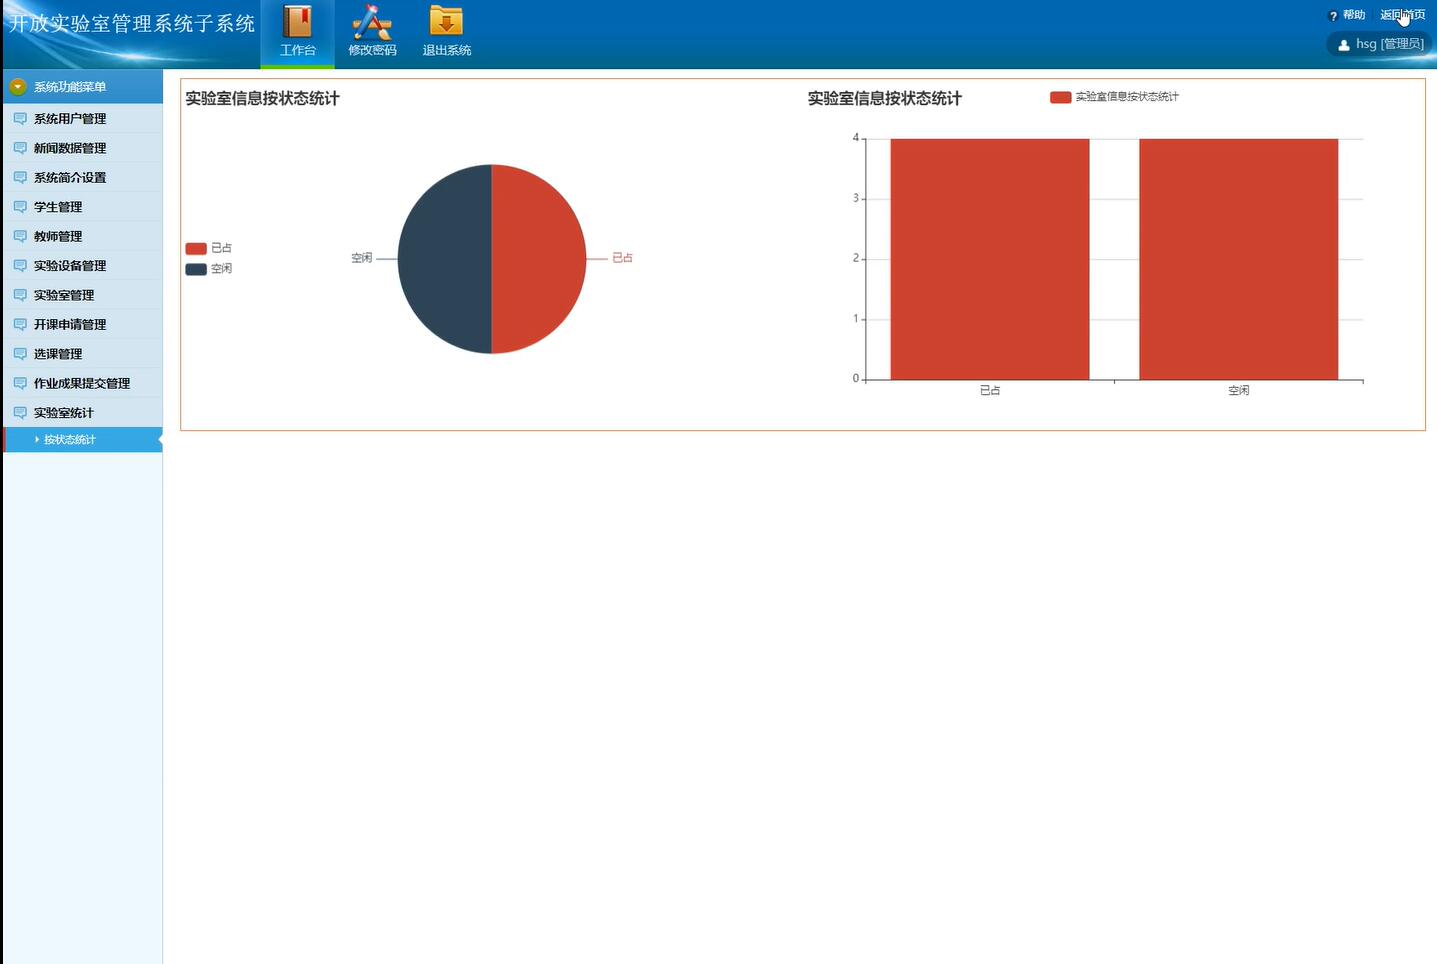Expand the 实验设备管理 menu
1437x964 pixels.
[x=70, y=266]
